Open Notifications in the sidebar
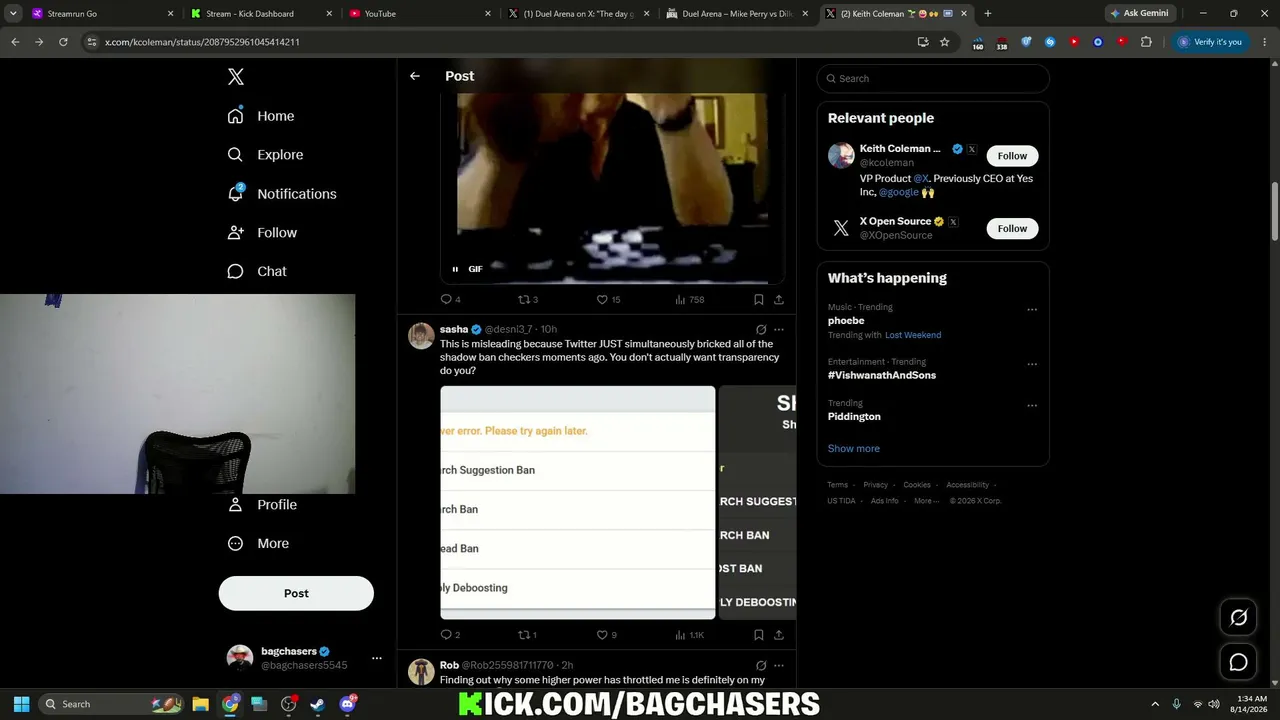The height and width of the screenshot is (720, 1280). point(282,194)
